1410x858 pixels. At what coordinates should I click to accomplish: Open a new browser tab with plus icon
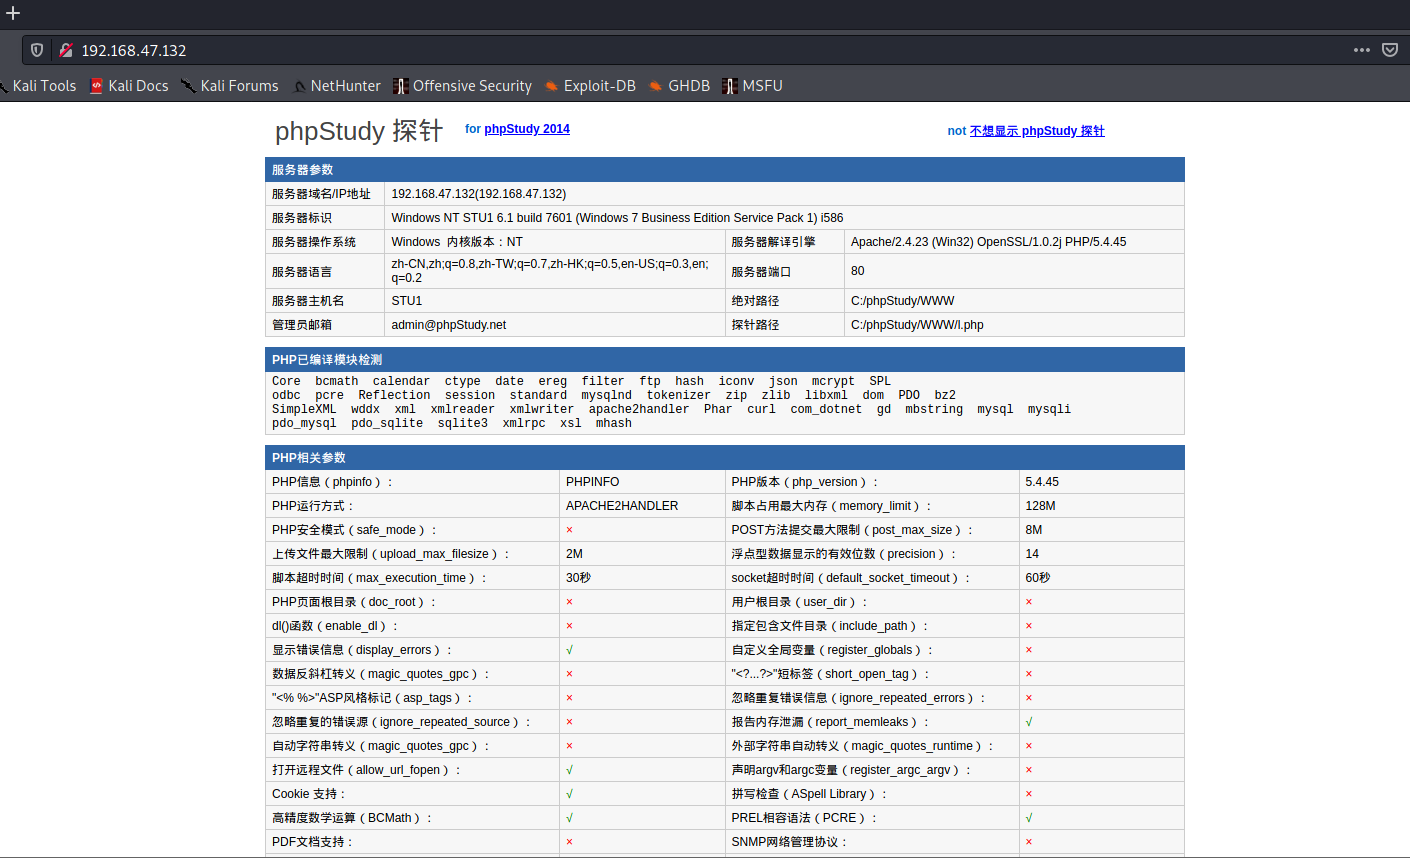13,13
